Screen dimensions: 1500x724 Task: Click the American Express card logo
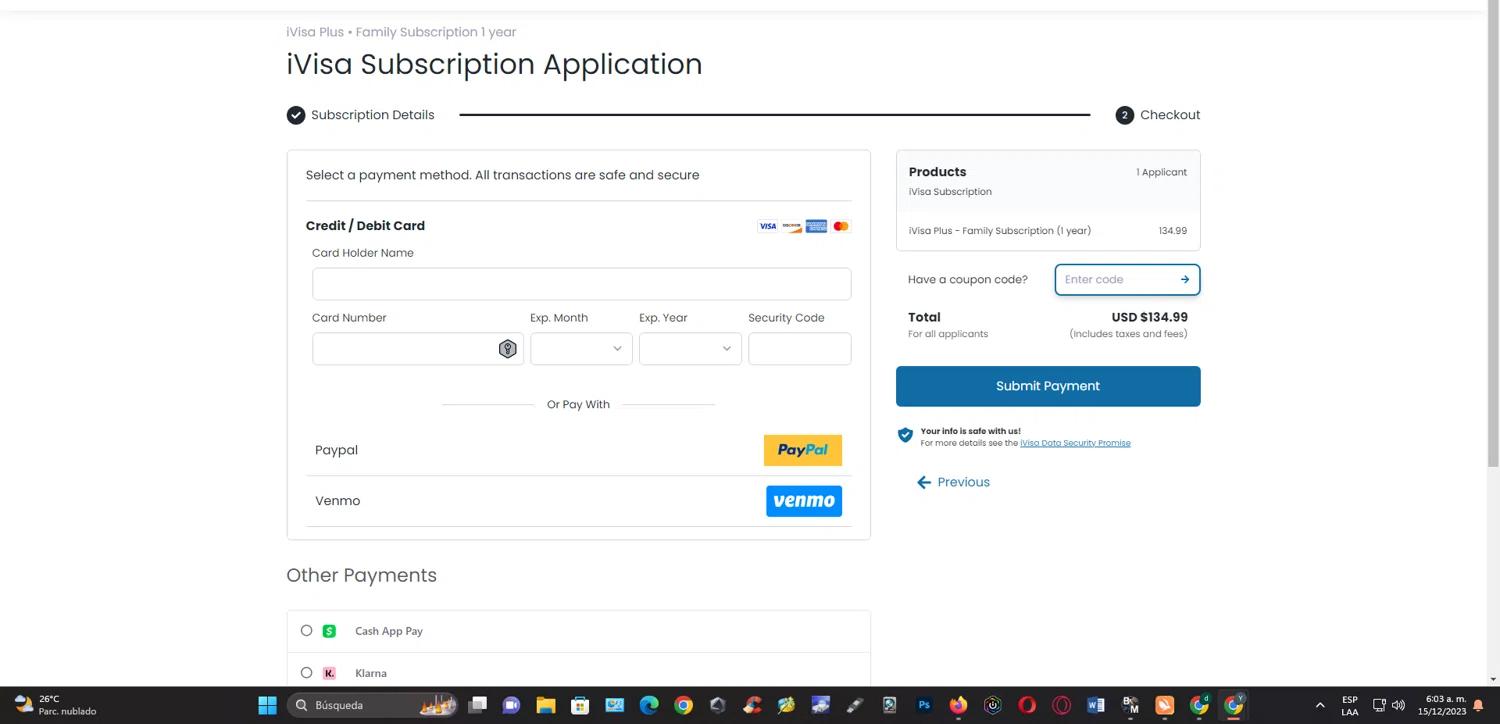click(816, 226)
